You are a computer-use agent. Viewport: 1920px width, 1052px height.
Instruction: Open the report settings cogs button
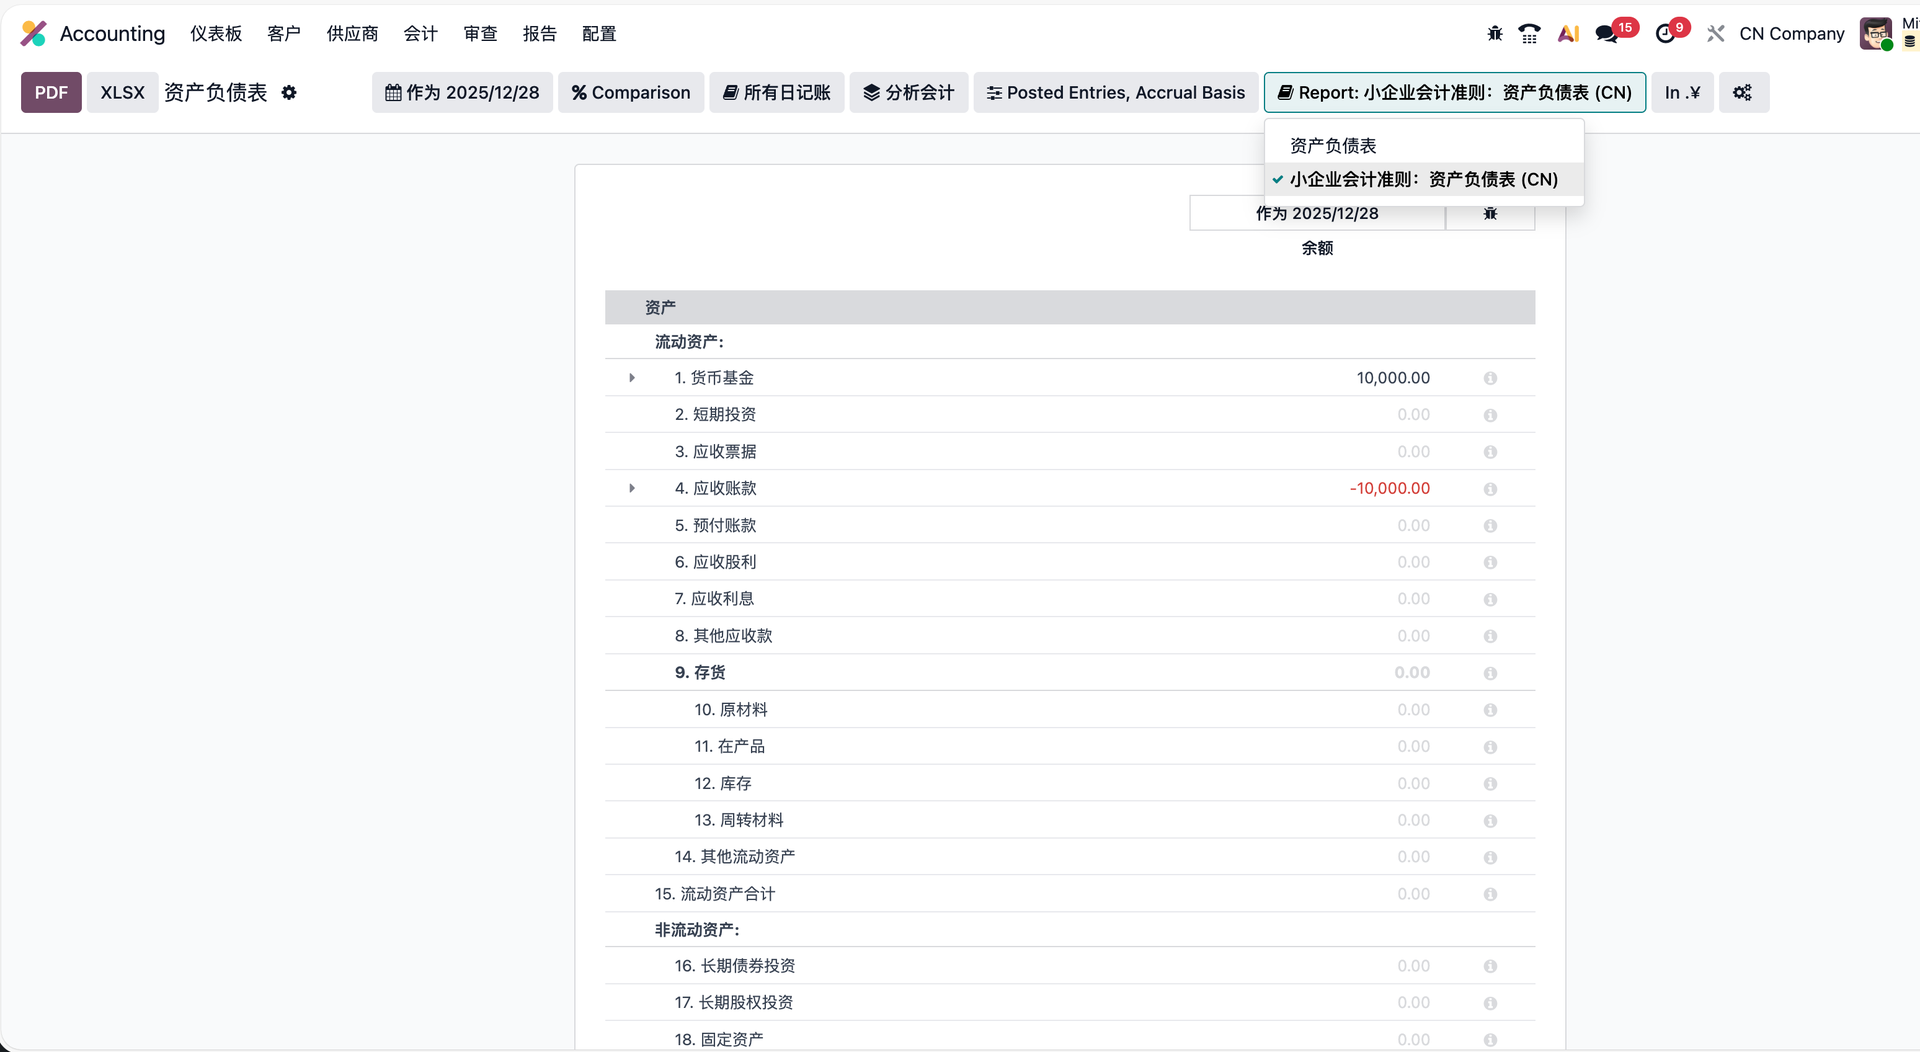coord(1743,93)
